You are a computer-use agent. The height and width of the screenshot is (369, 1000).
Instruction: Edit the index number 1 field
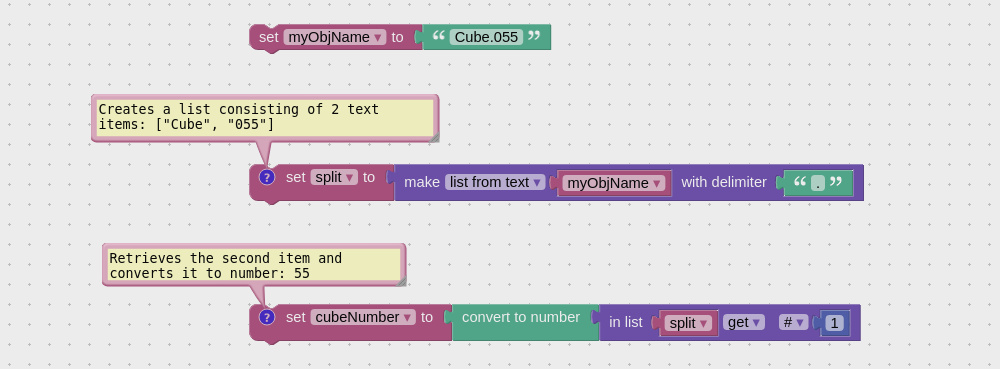click(x=834, y=323)
